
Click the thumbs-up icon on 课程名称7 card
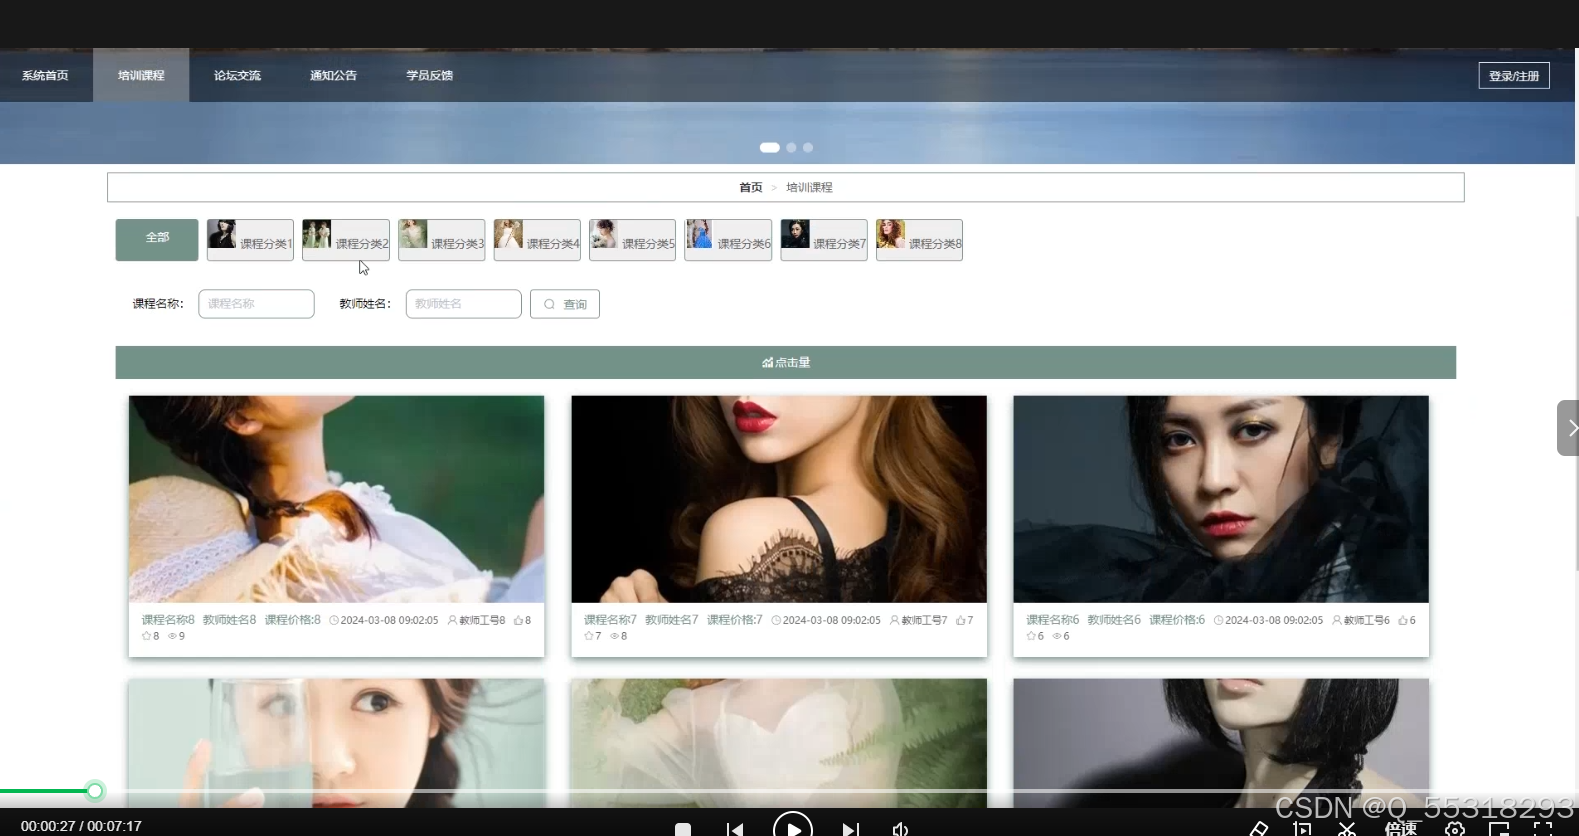[960, 620]
